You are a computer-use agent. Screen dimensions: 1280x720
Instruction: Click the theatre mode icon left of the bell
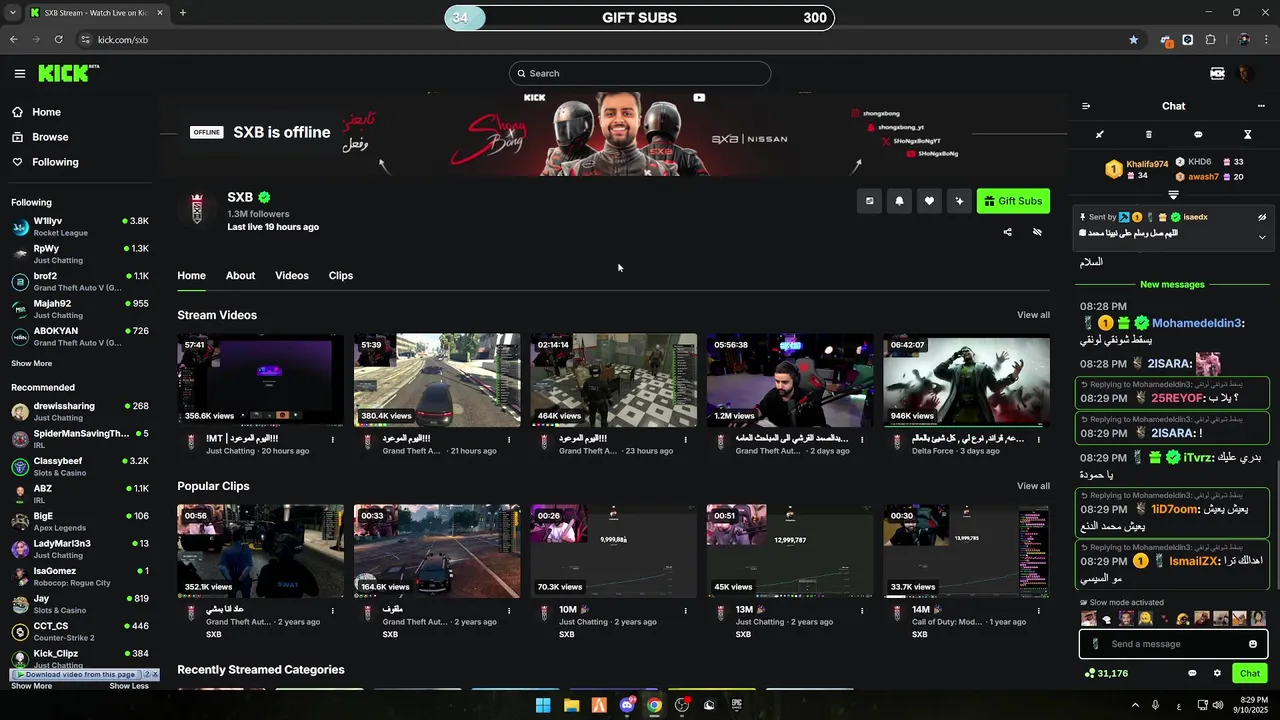[870, 201]
